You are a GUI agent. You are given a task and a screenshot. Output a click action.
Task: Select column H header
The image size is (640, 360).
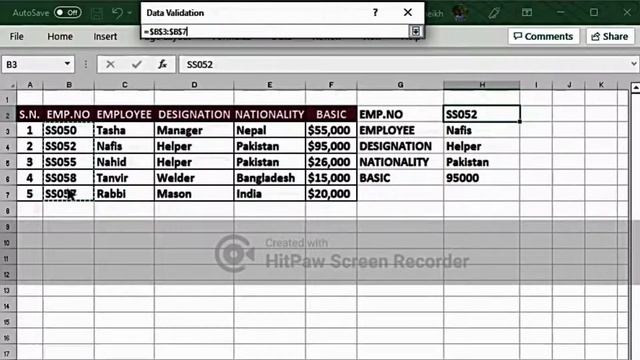tap(482, 85)
